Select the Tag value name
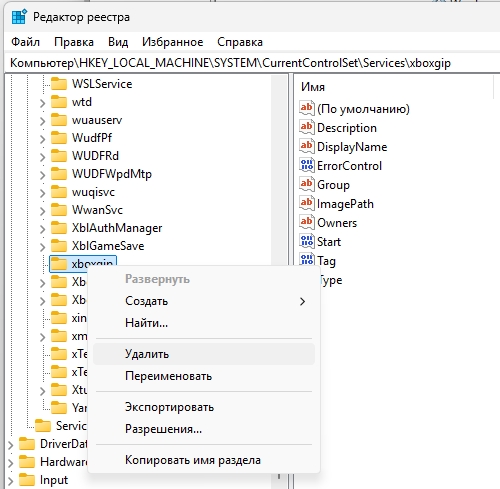This screenshot has width=500, height=489. point(326,261)
